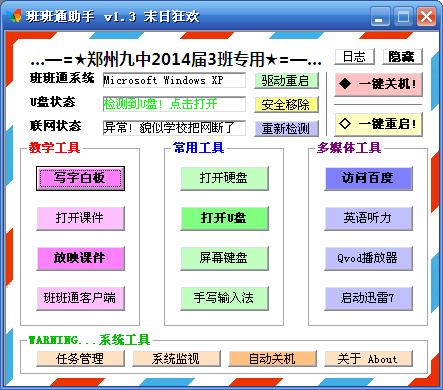Click the green U盘 detected status field
Screen dimensions: 443x390
point(174,104)
